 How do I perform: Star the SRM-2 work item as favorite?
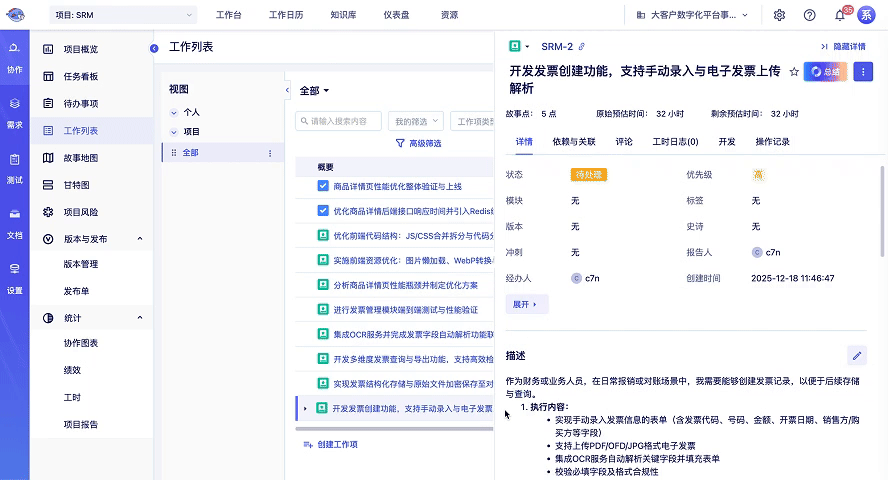click(x=794, y=72)
